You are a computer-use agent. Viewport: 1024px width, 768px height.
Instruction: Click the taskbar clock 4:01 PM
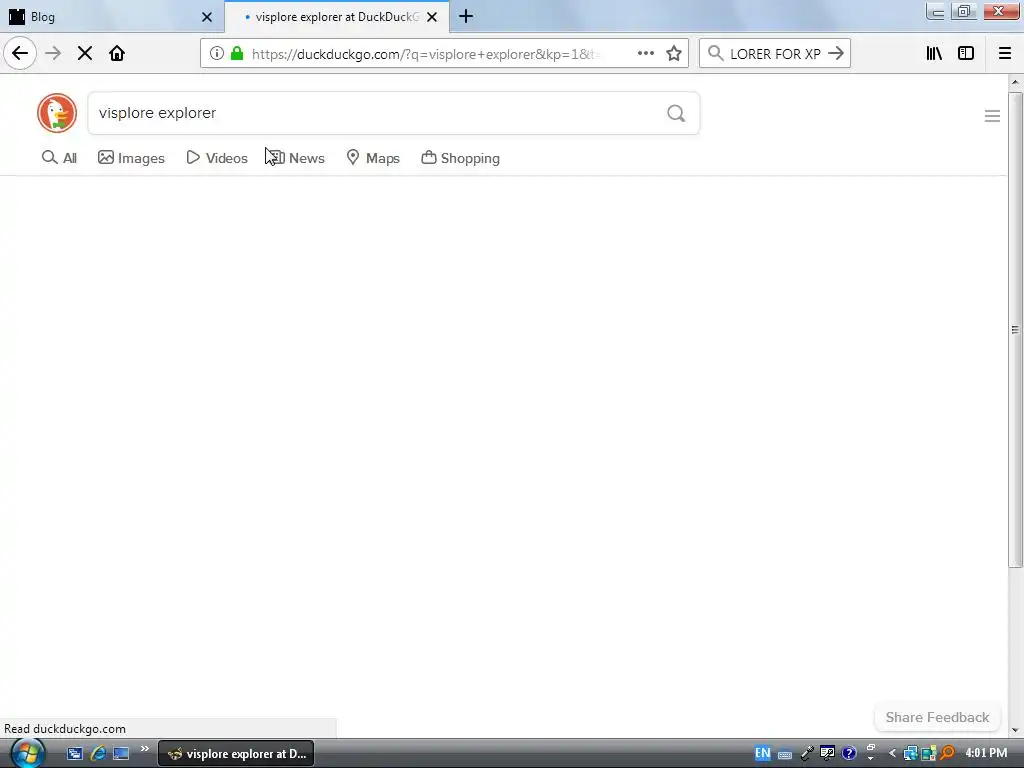pyautogui.click(x=987, y=753)
